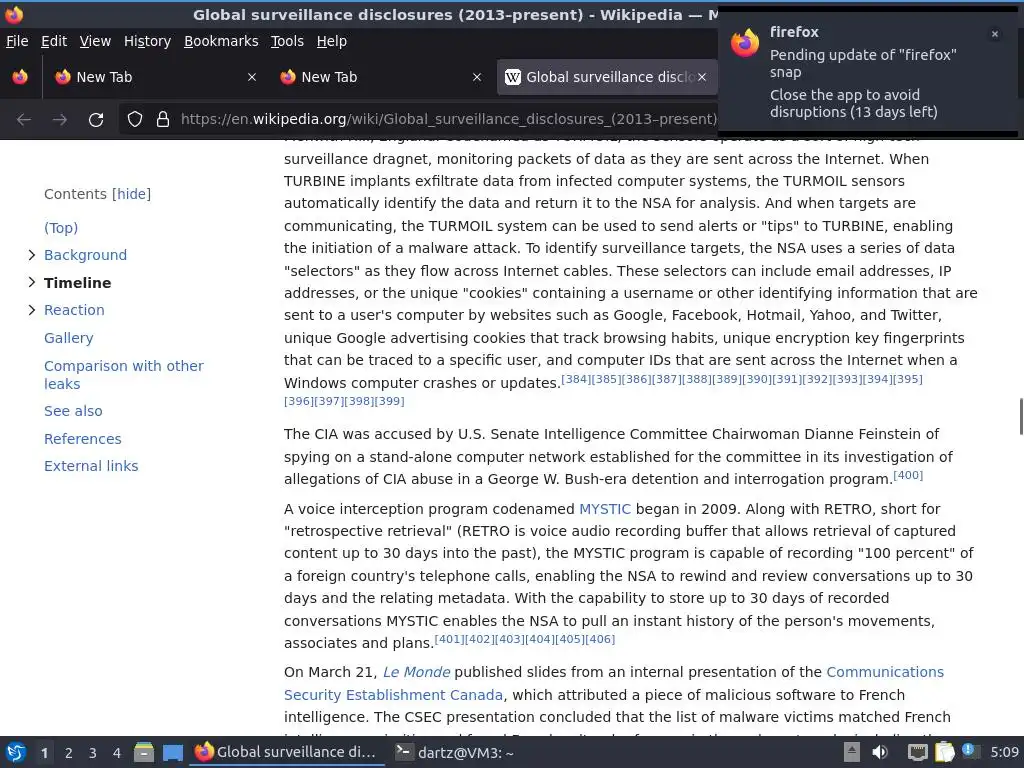Screen dimensions: 1024x768
Task: Go to Timeline section link
Action: [78, 283]
